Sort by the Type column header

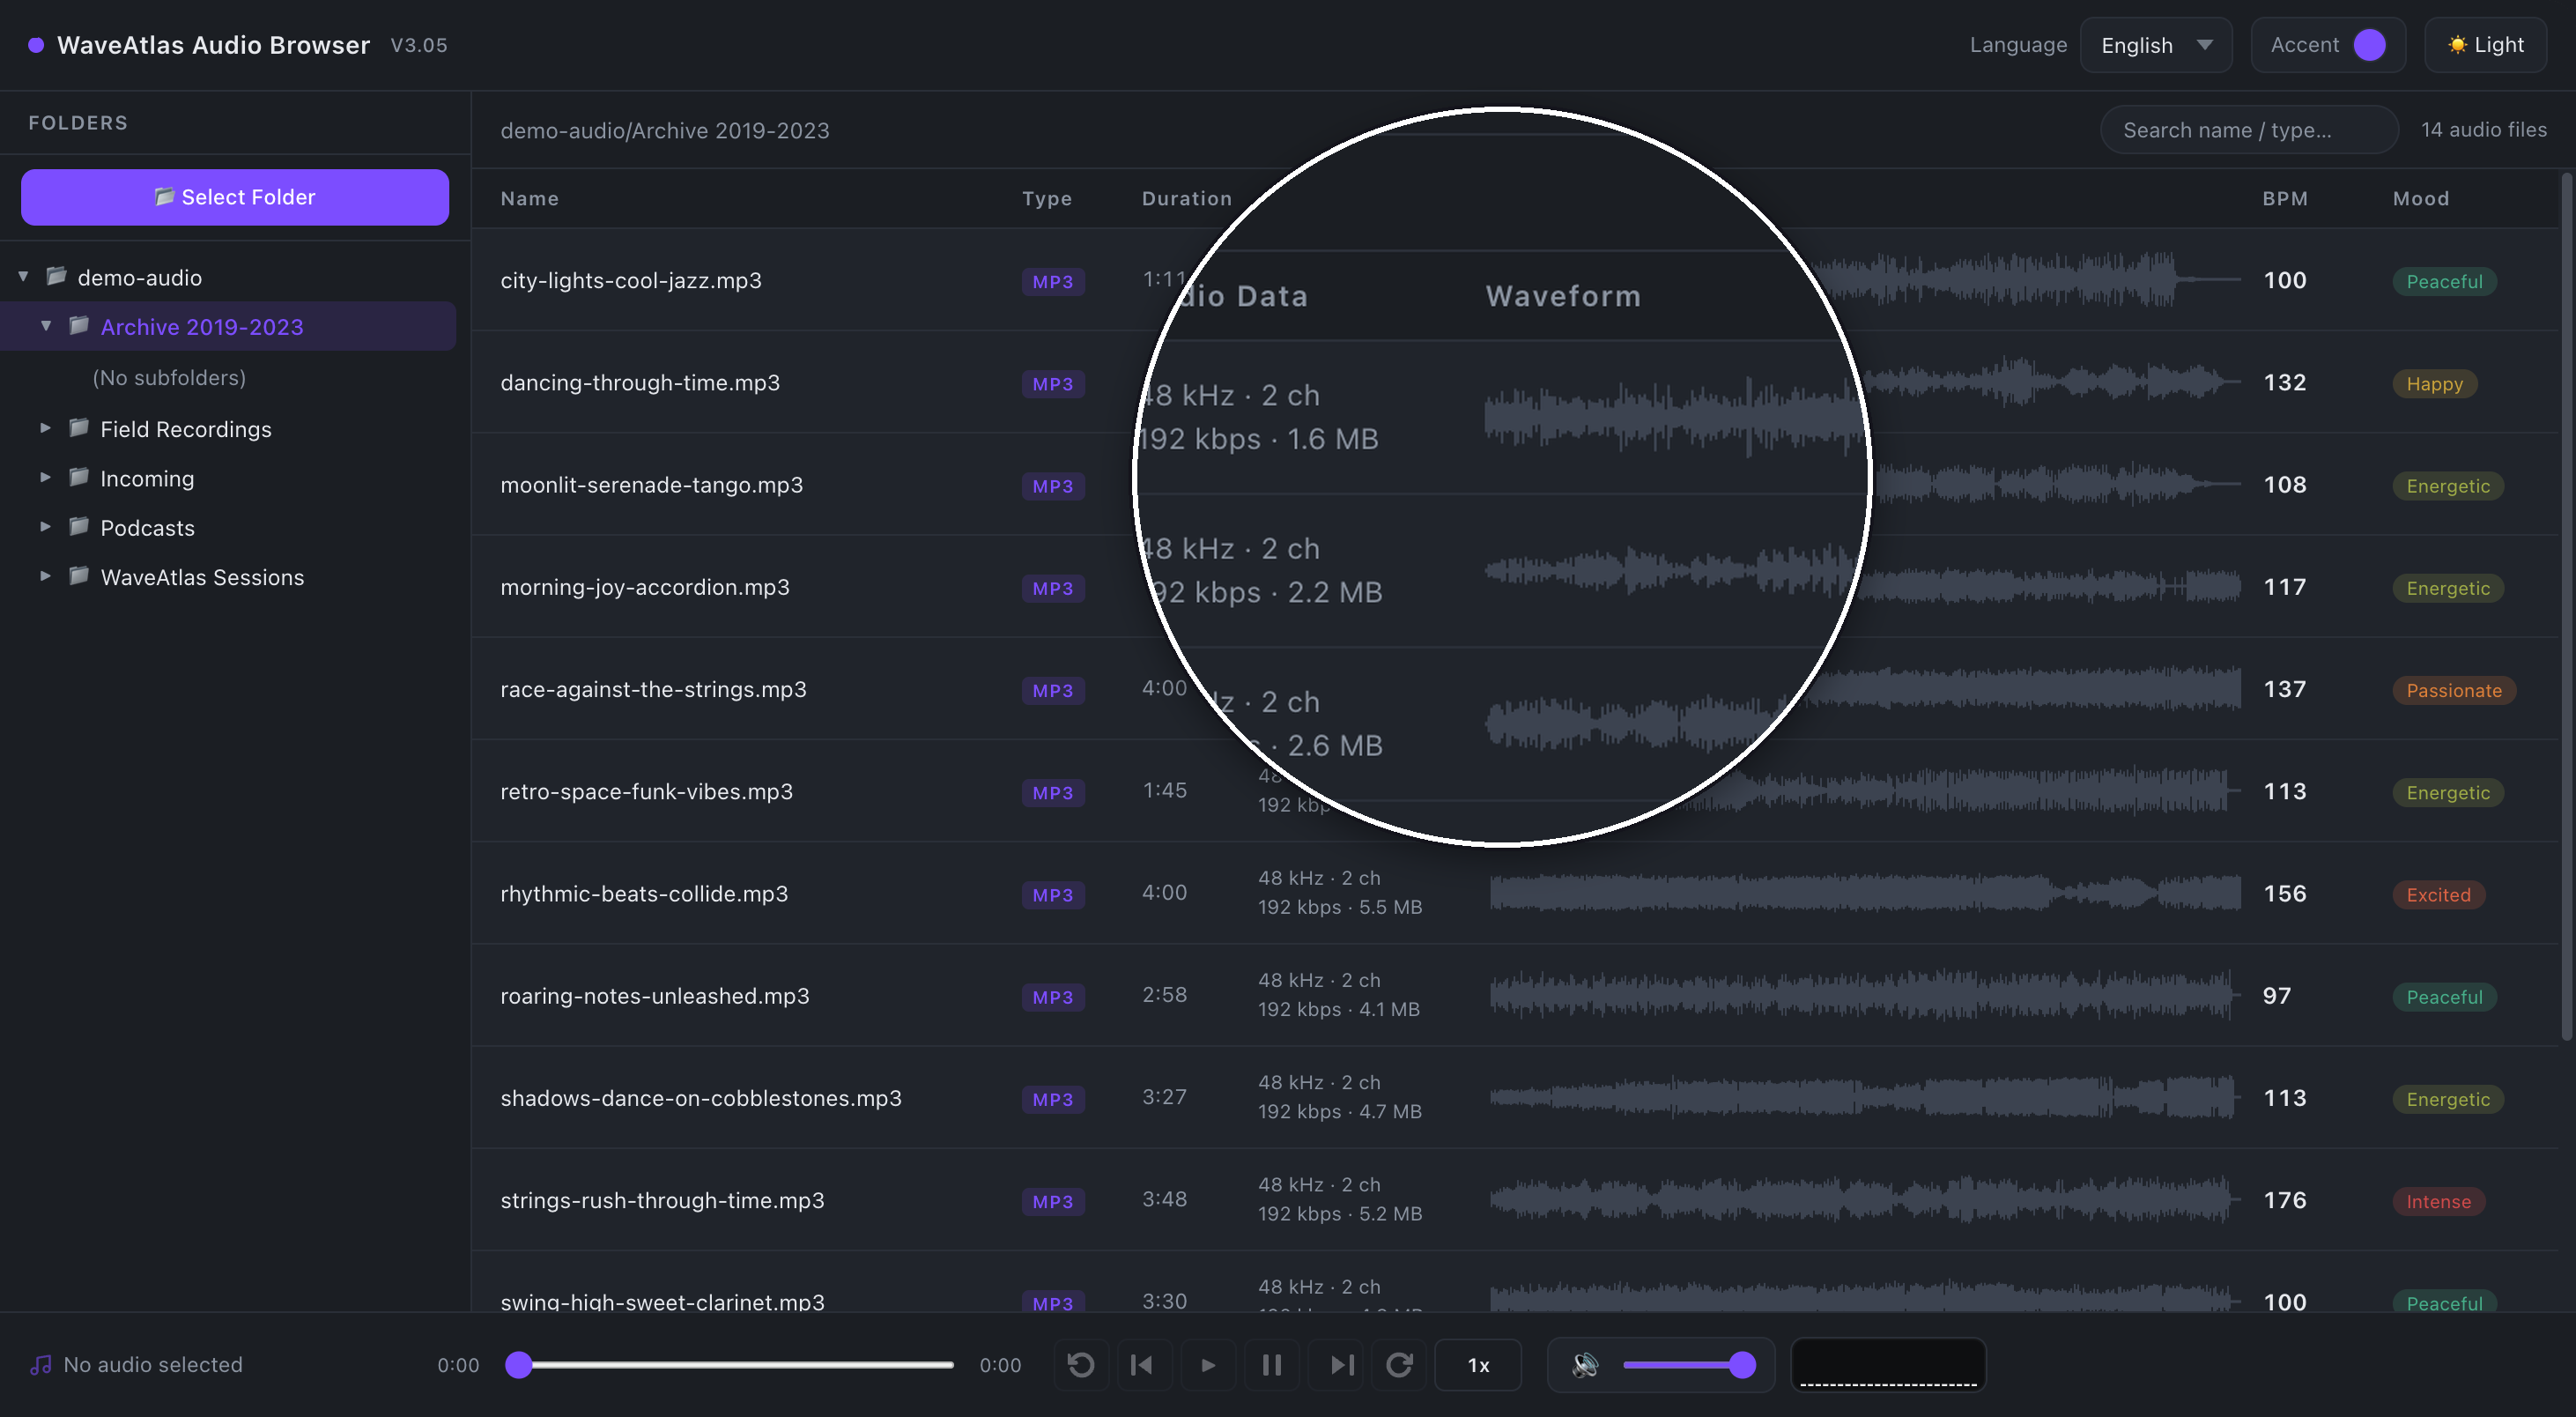(x=1047, y=198)
